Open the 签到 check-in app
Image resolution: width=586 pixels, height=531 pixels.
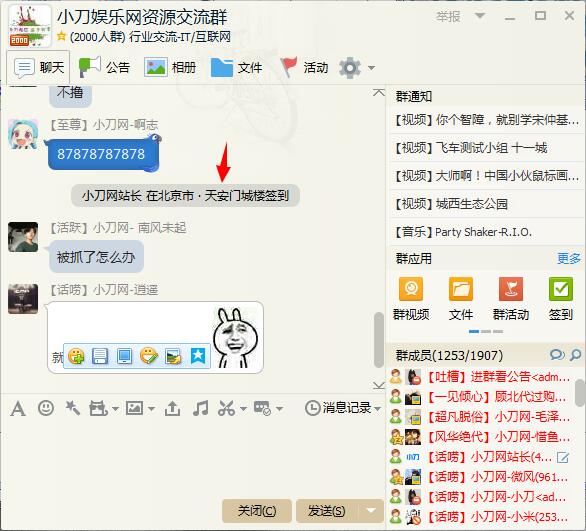[x=561, y=299]
